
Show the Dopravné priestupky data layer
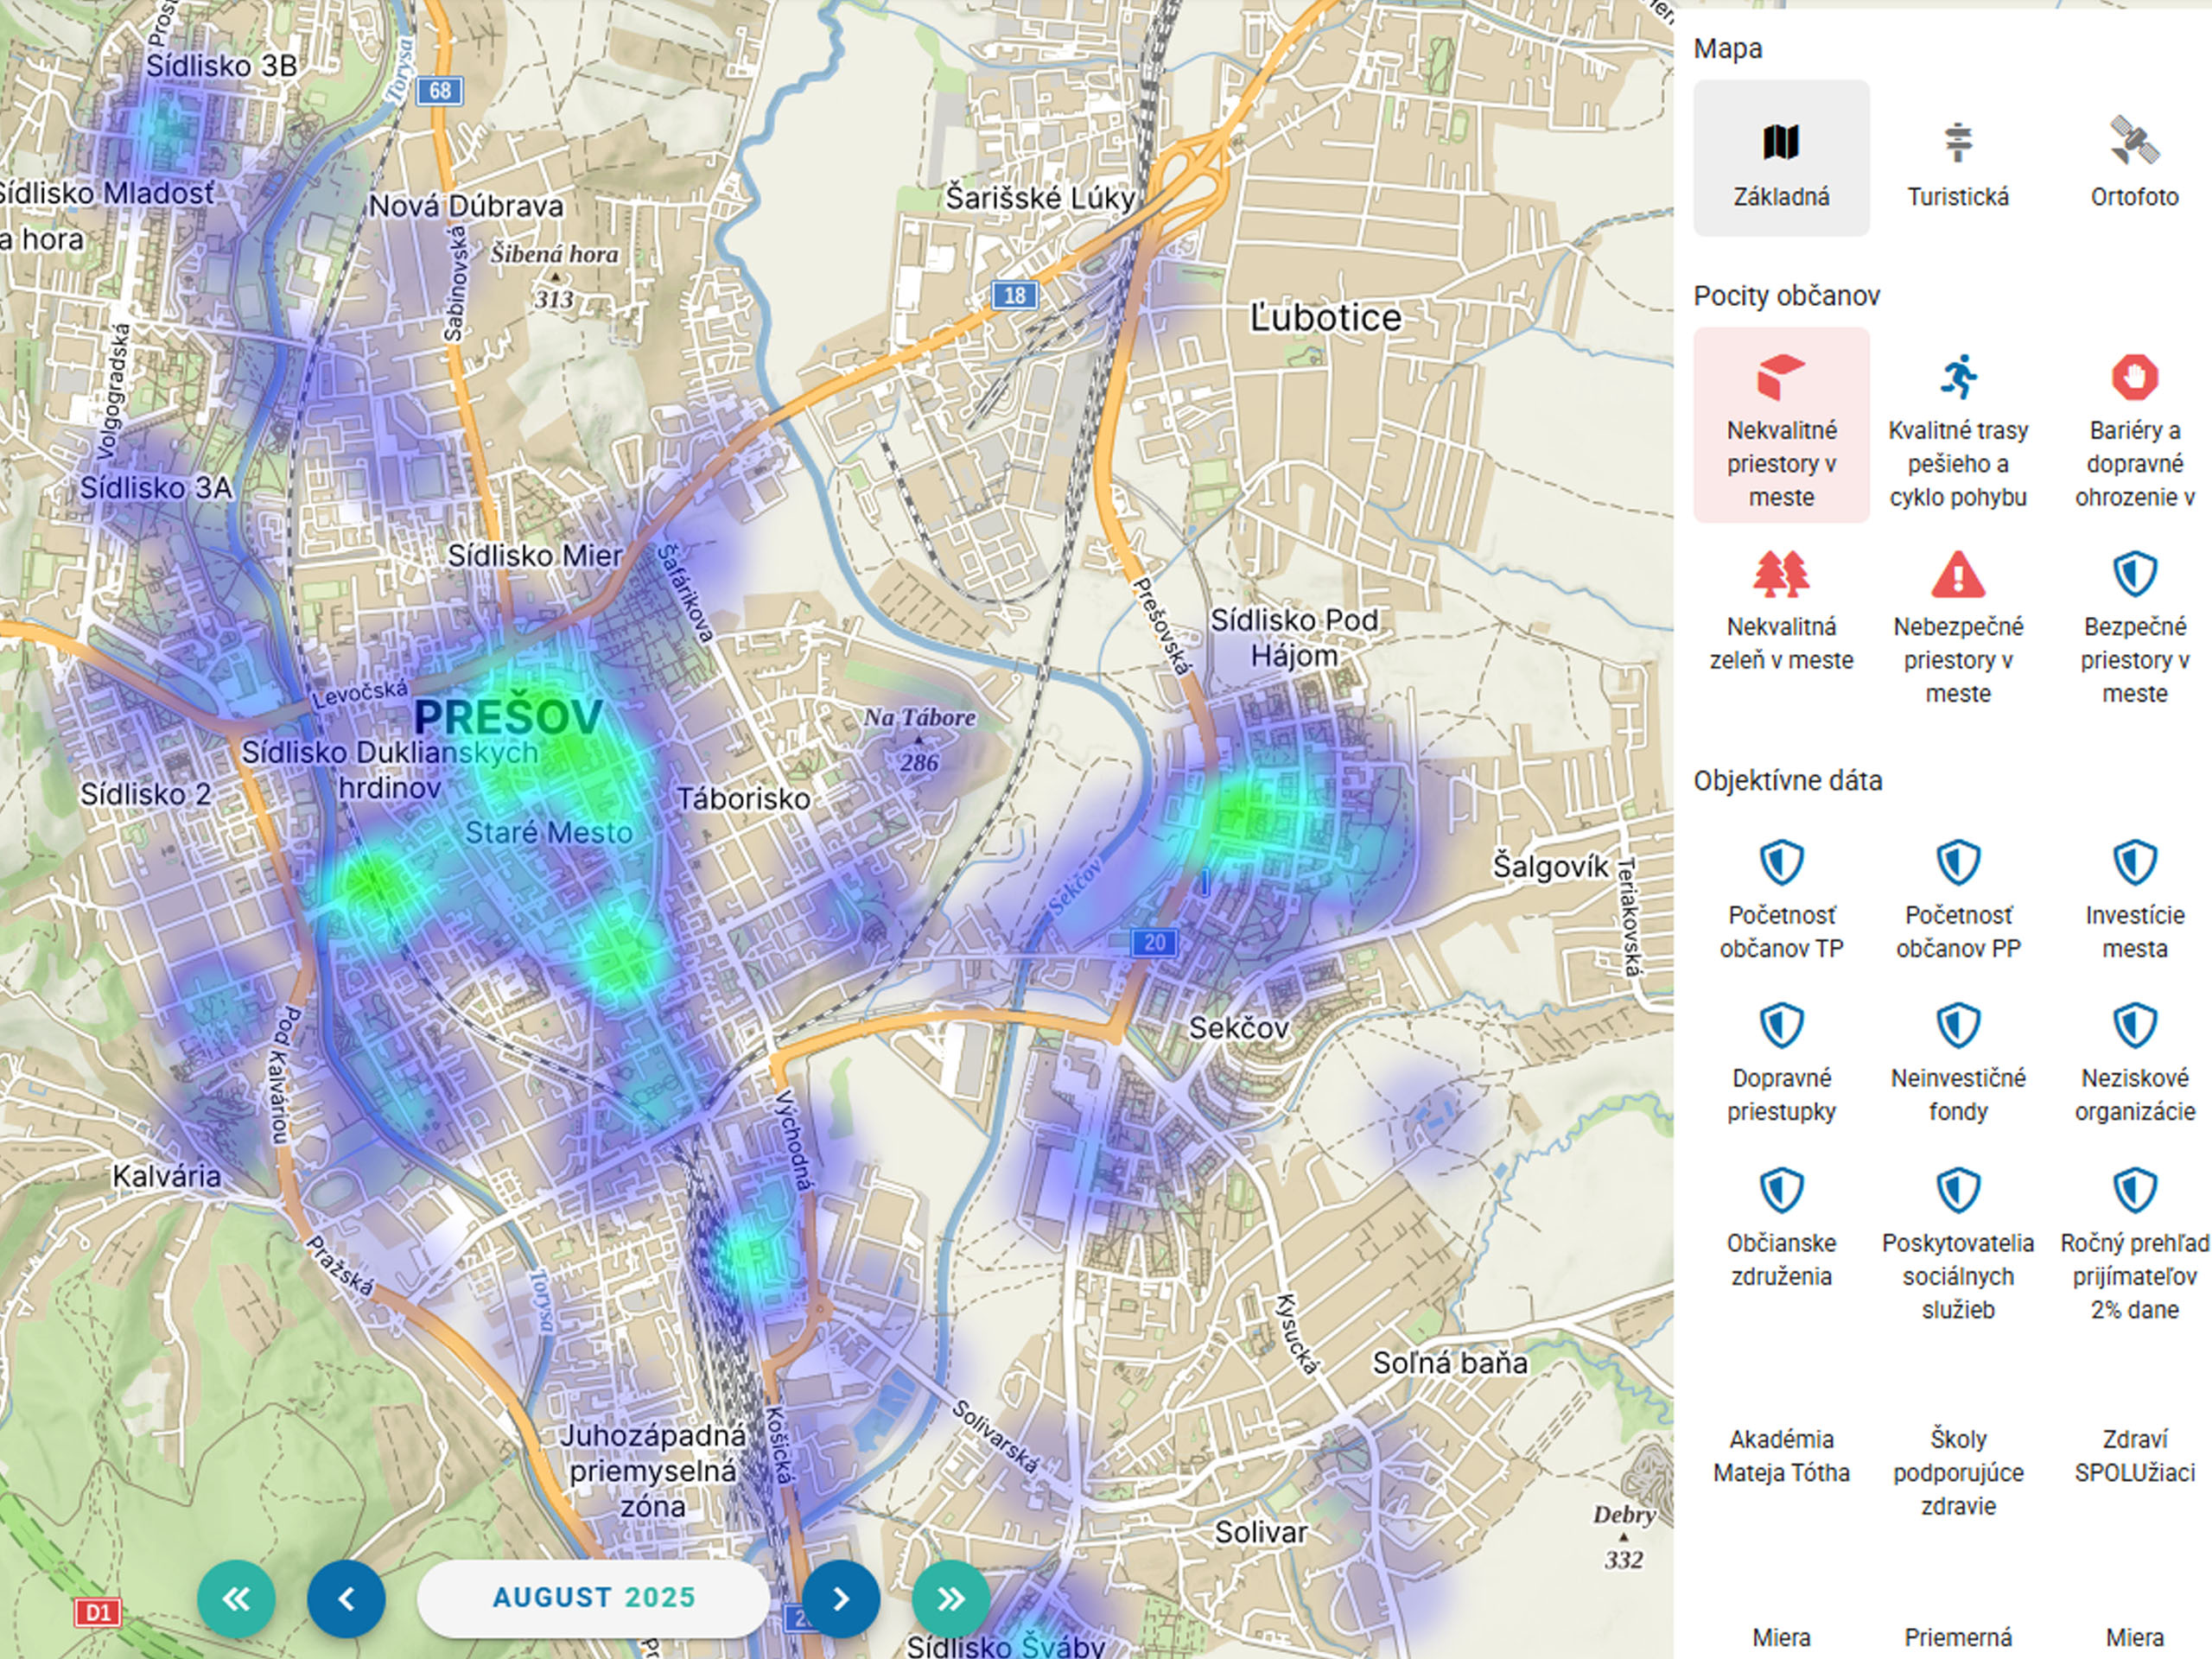click(1781, 1064)
